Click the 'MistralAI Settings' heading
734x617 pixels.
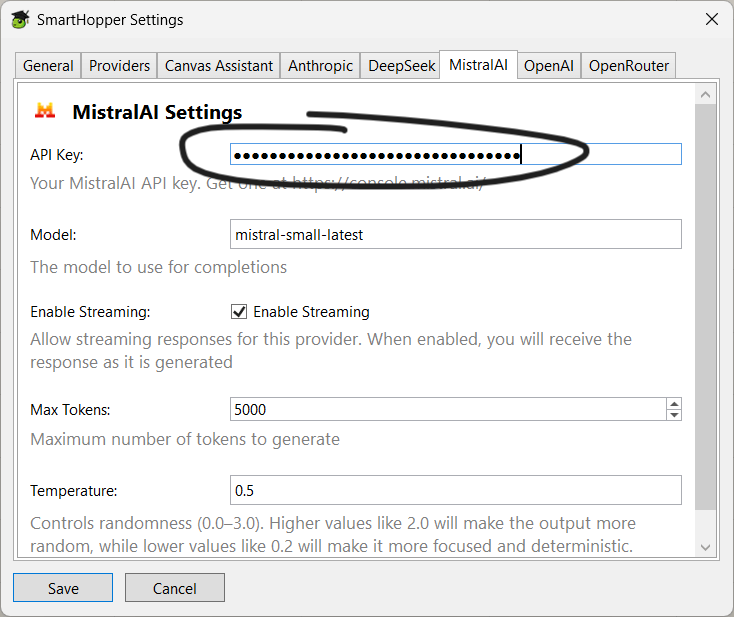(157, 112)
